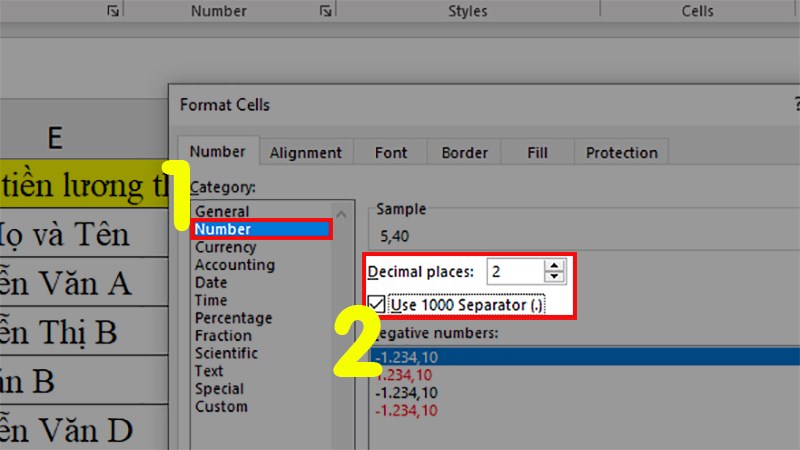The image size is (800, 450).
Task: Open the Border tab
Action: point(464,153)
